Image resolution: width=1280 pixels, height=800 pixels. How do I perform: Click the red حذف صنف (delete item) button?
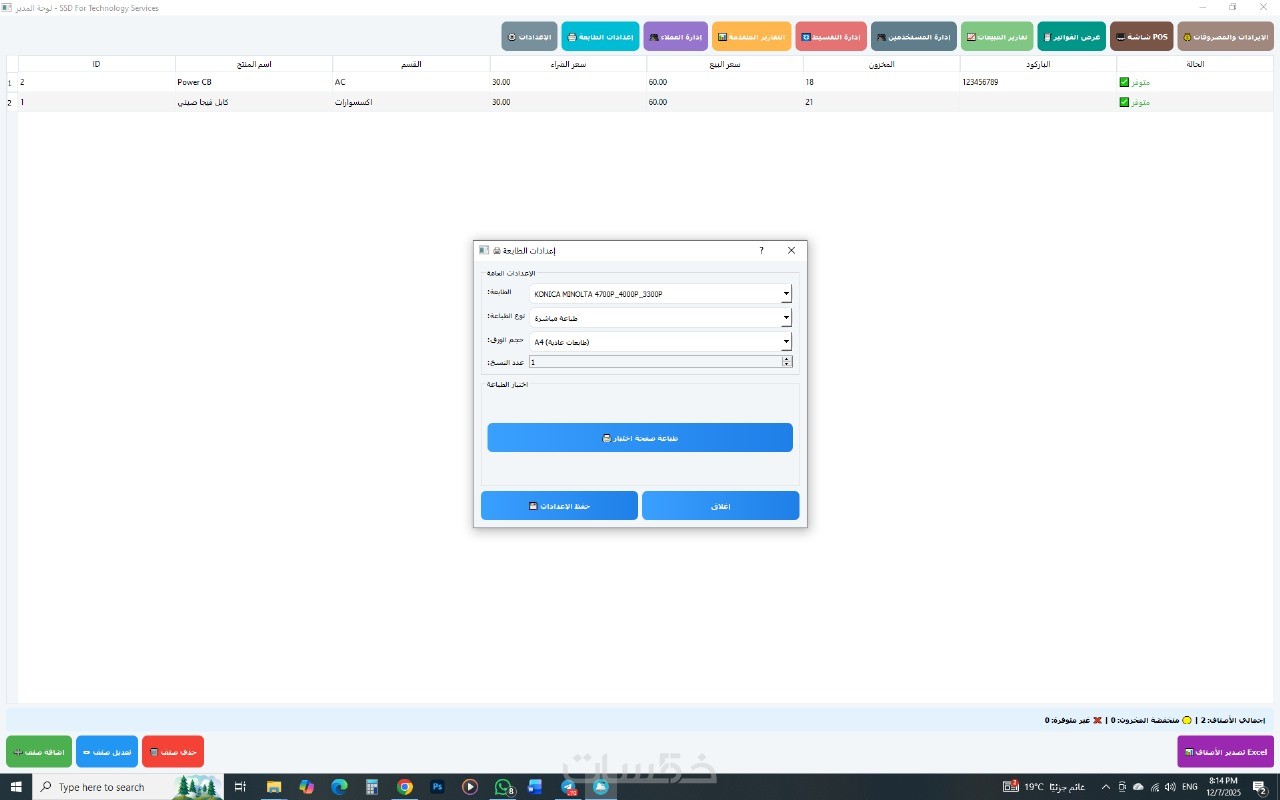(173, 752)
